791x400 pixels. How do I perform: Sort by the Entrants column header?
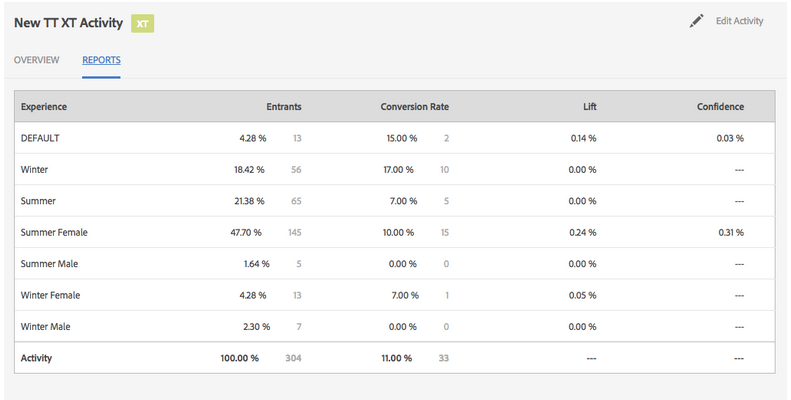[284, 106]
